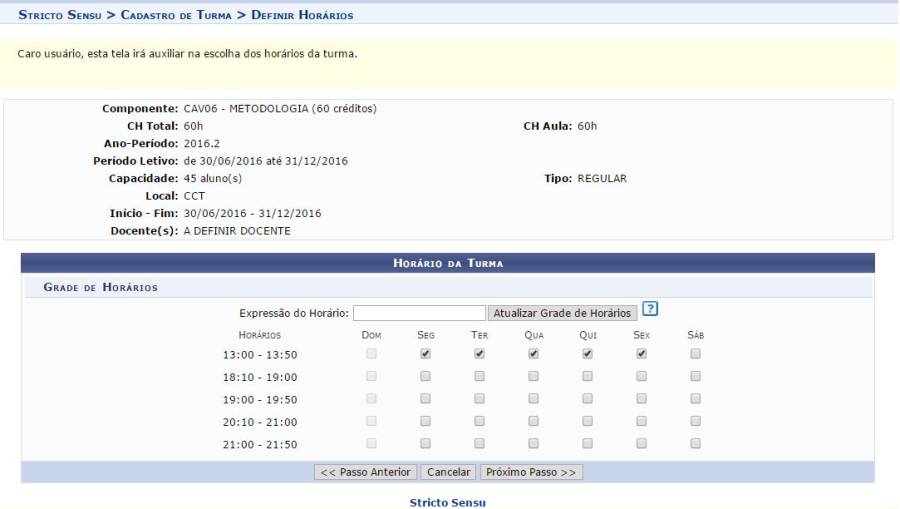This screenshot has width=900, height=509.
Task: Check Saturday 21:00 - 21:50 checkbox
Action: pyautogui.click(x=695, y=443)
